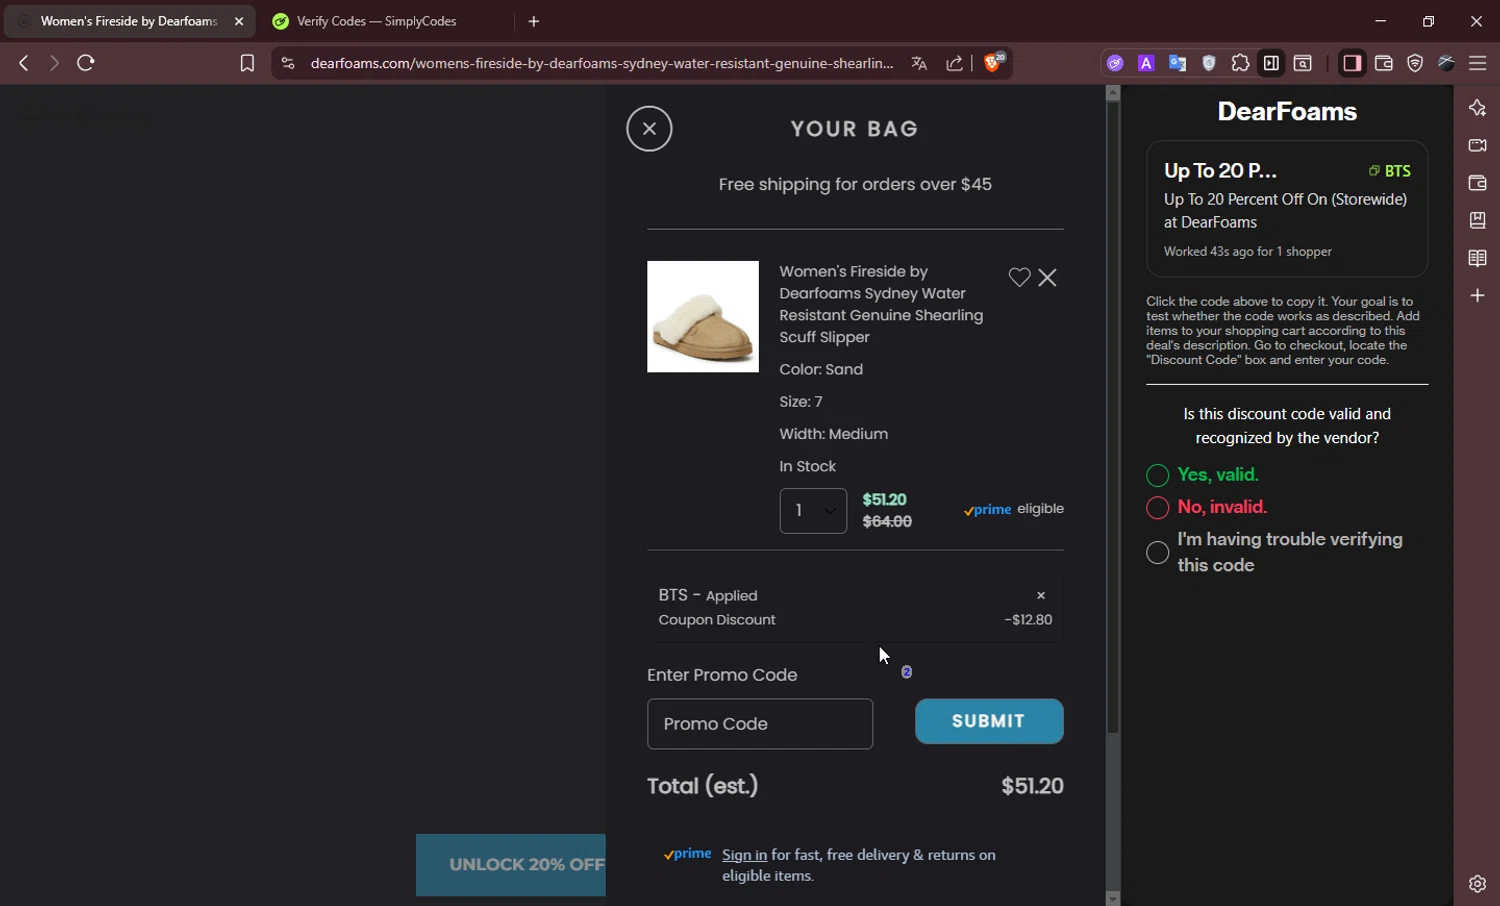Open the purple 'A' extension icon
Viewport: 1500px width, 906px height.
pos(1146,63)
